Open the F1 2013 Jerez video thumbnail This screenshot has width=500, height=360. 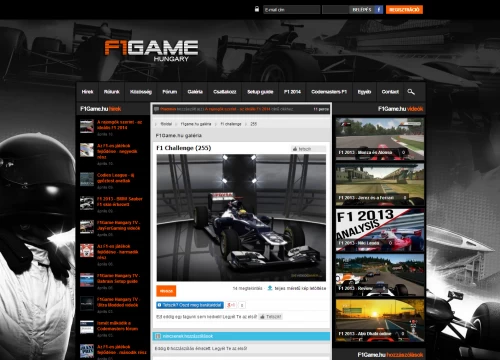pos(380,184)
